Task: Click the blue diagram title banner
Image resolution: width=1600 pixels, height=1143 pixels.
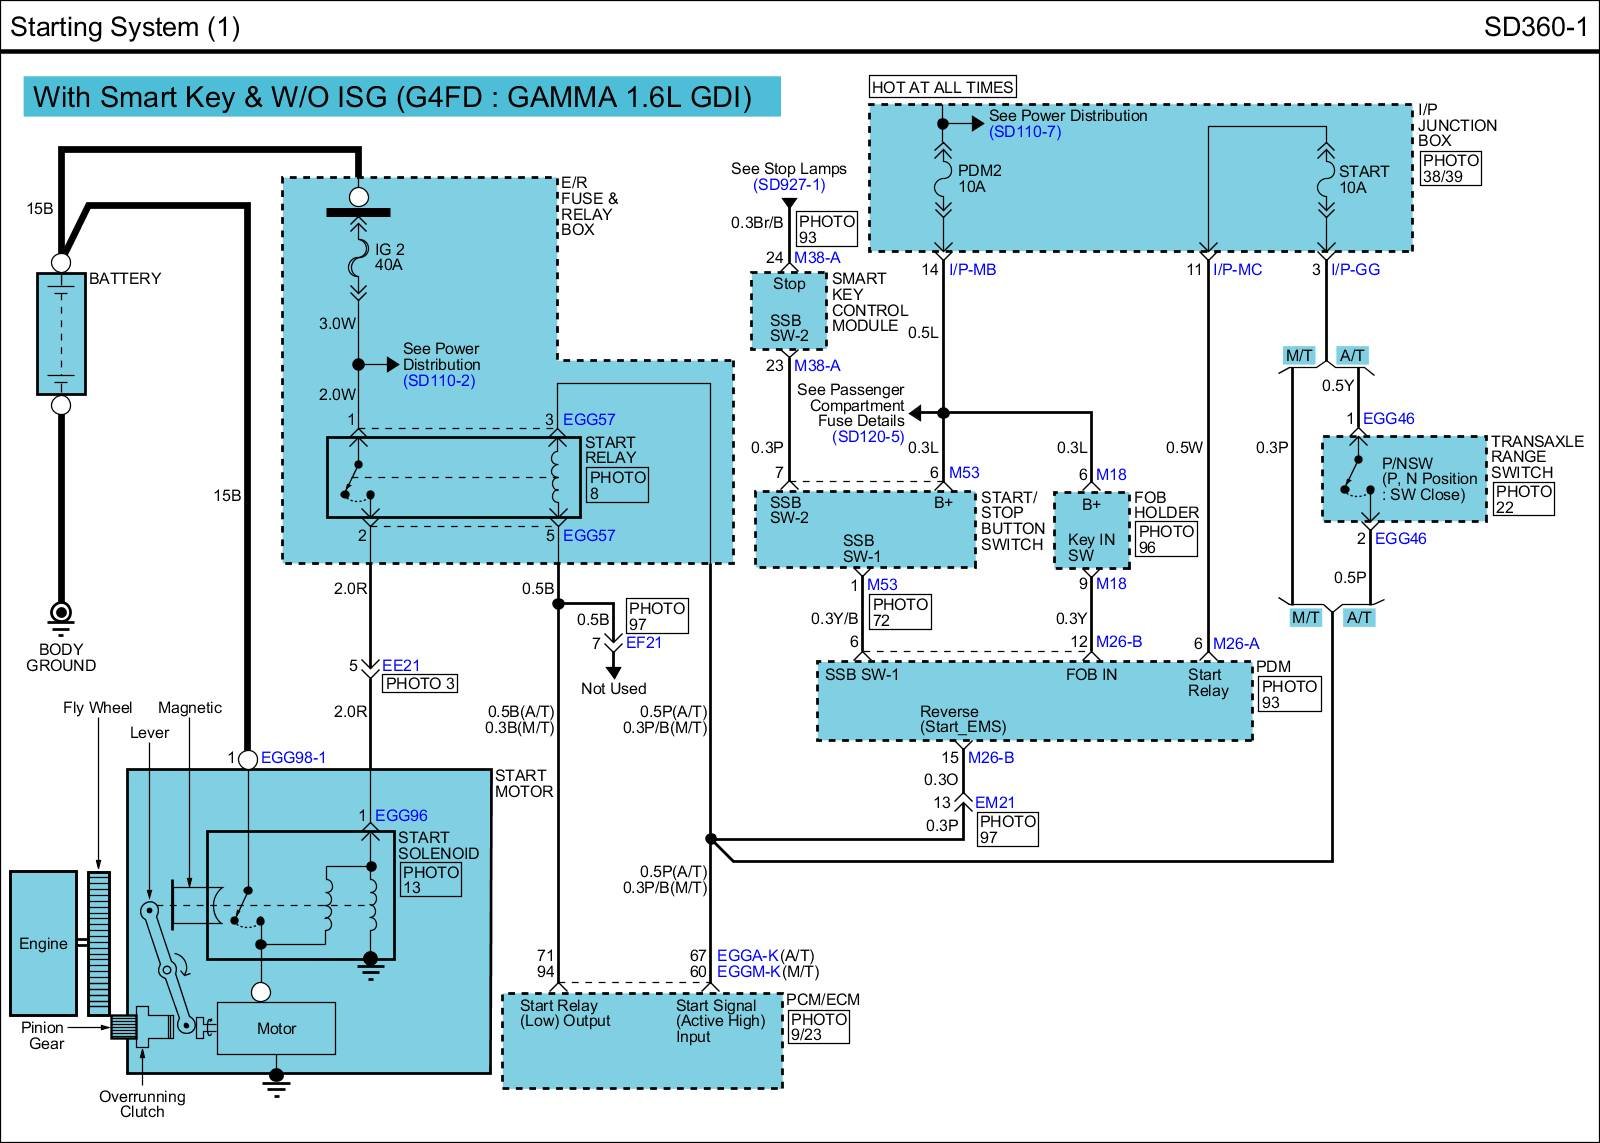Action: (401, 97)
